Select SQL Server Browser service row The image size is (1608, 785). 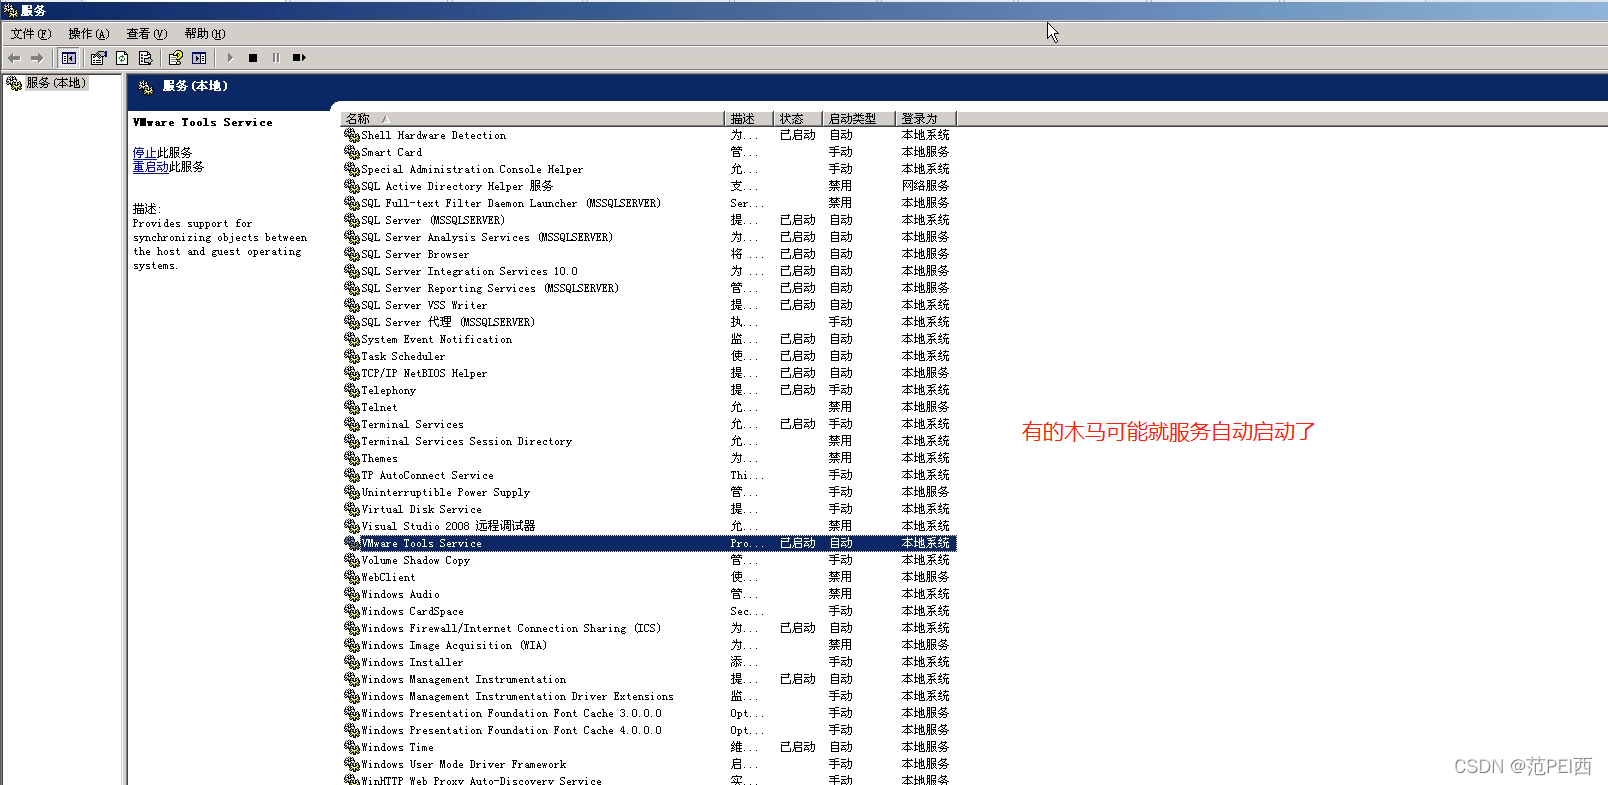649,254
